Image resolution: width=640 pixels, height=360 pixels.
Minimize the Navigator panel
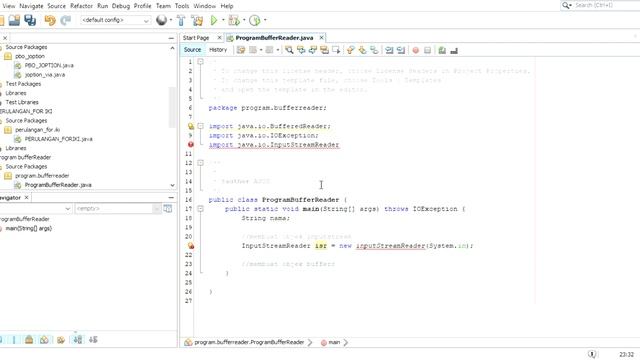[x=171, y=197]
